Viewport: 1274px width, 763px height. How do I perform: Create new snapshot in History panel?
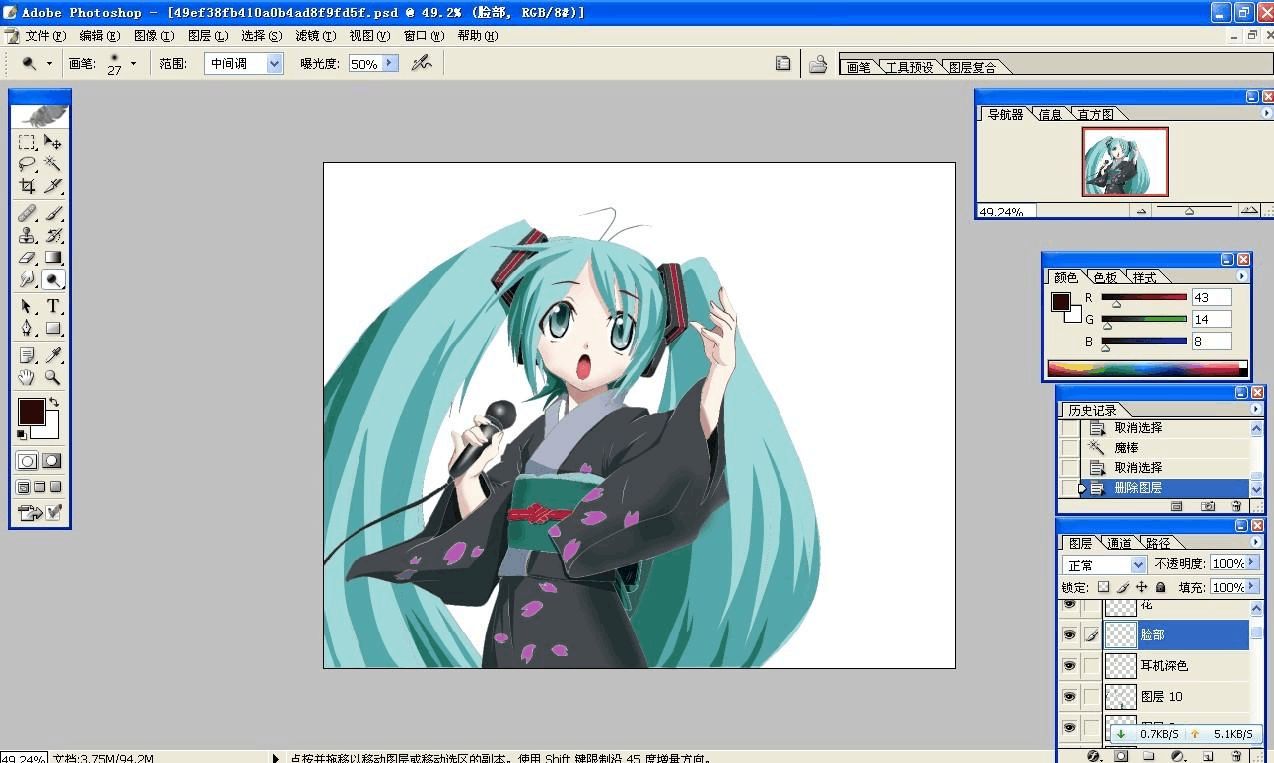(x=1208, y=506)
